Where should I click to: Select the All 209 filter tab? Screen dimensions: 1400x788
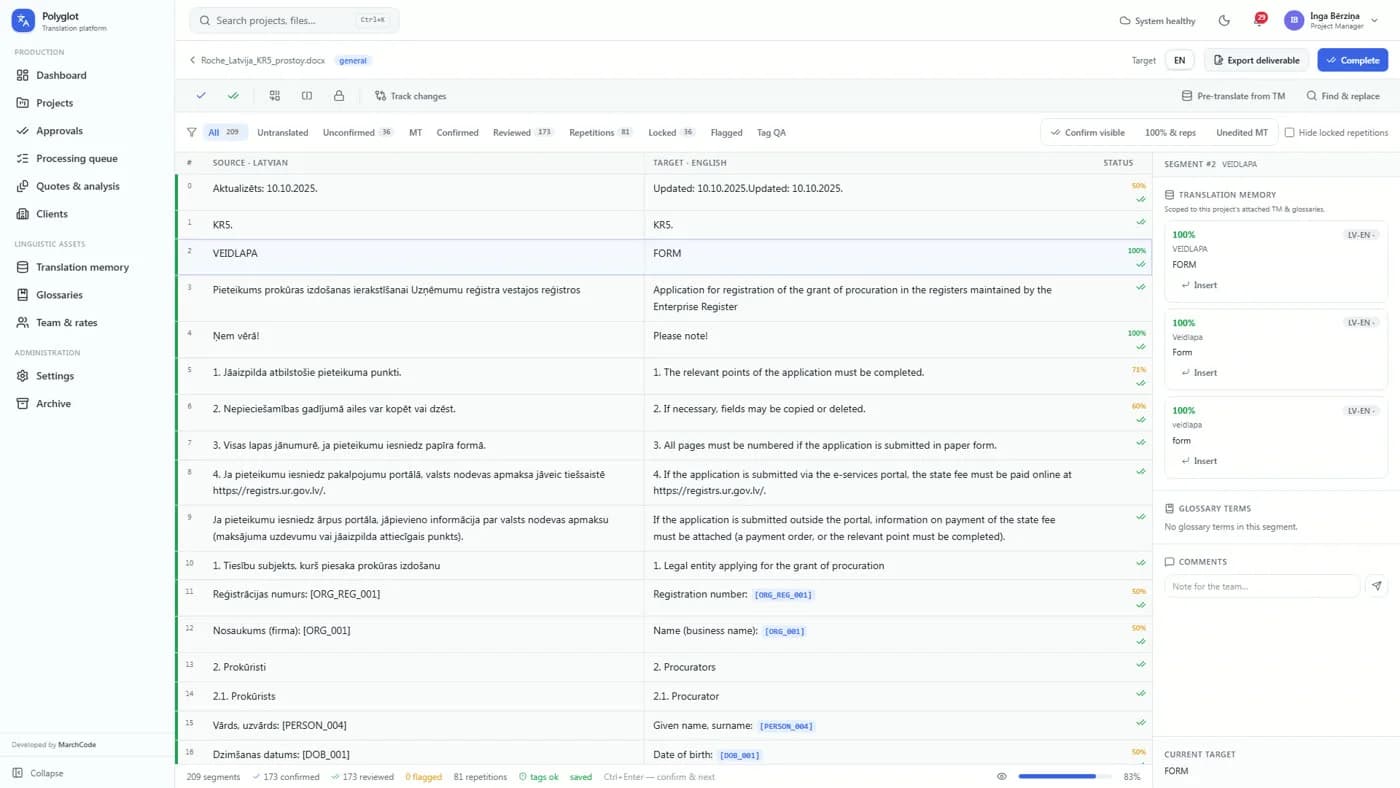tap(225, 132)
